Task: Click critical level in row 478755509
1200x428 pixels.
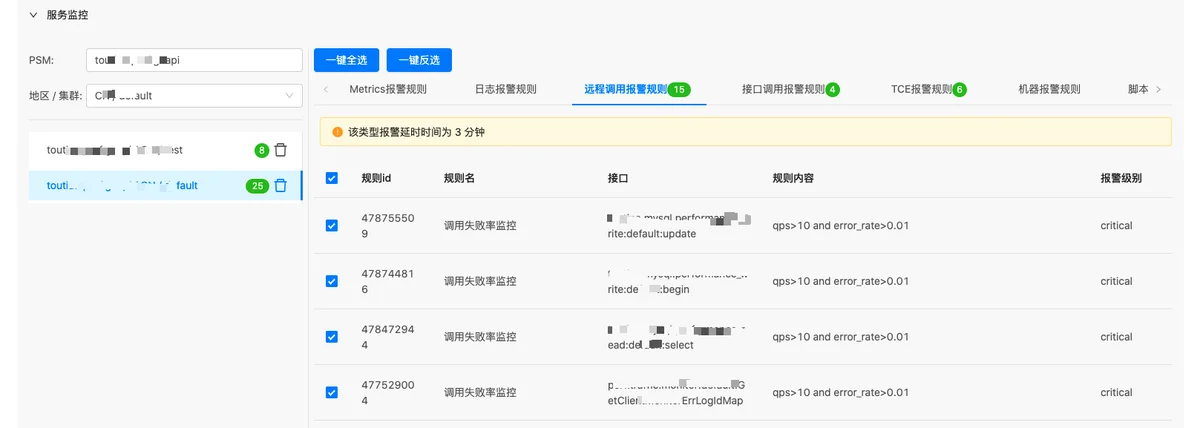Action: (1116, 225)
